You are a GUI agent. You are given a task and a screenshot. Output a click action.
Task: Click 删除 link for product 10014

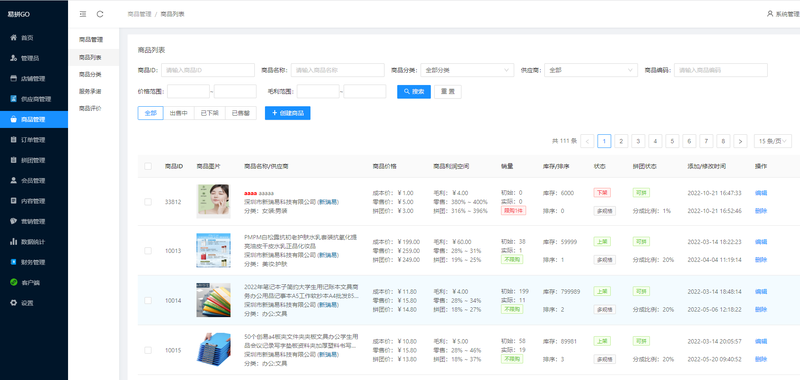click(x=761, y=309)
